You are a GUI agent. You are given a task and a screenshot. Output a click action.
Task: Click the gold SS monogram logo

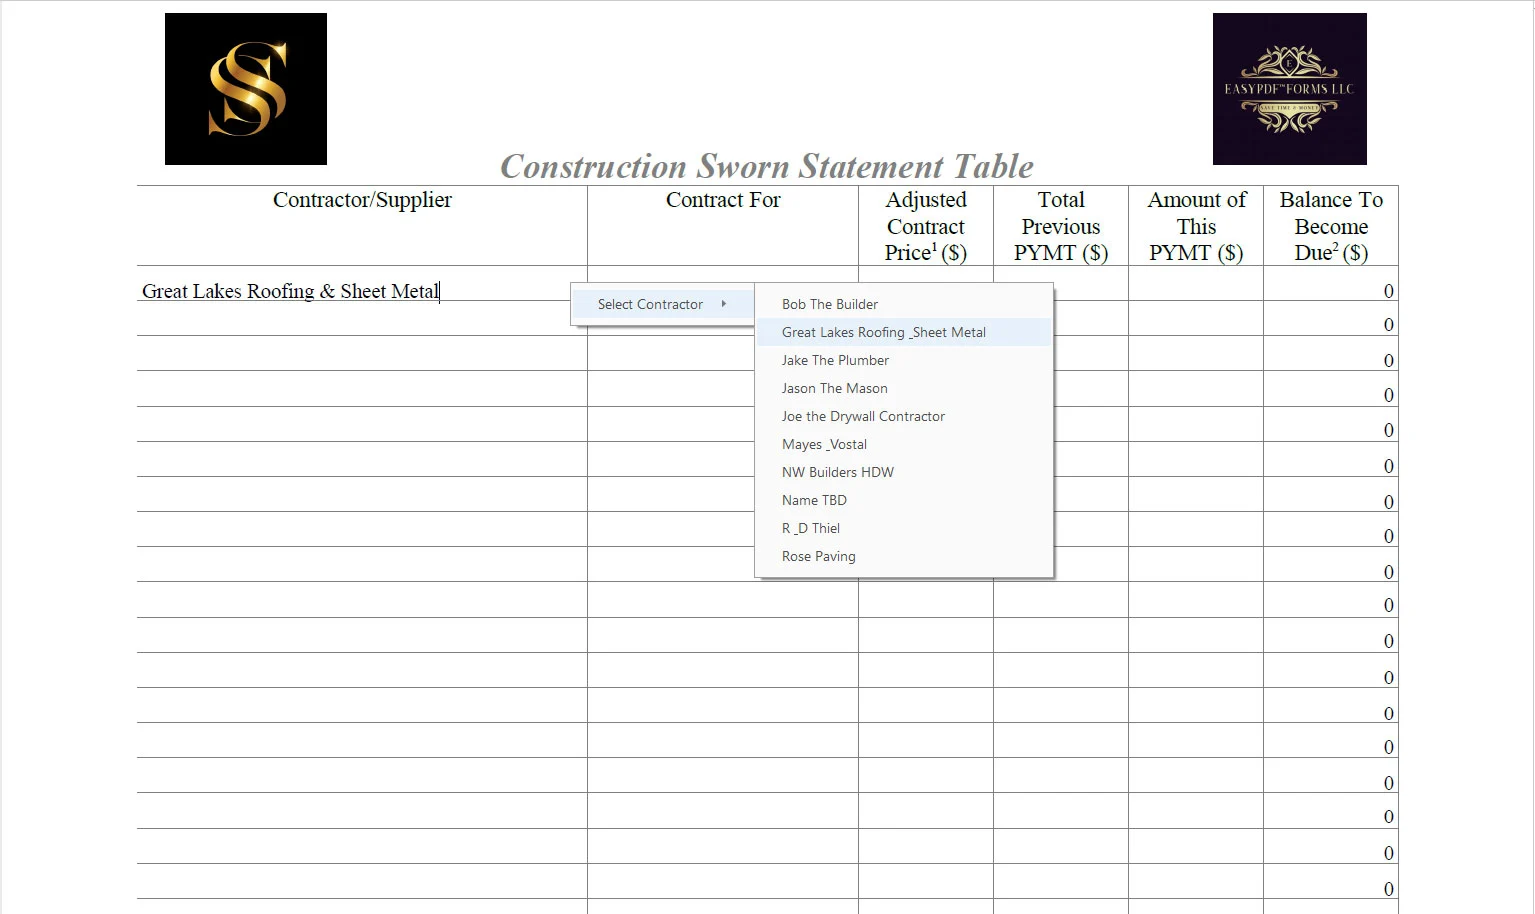245,88
